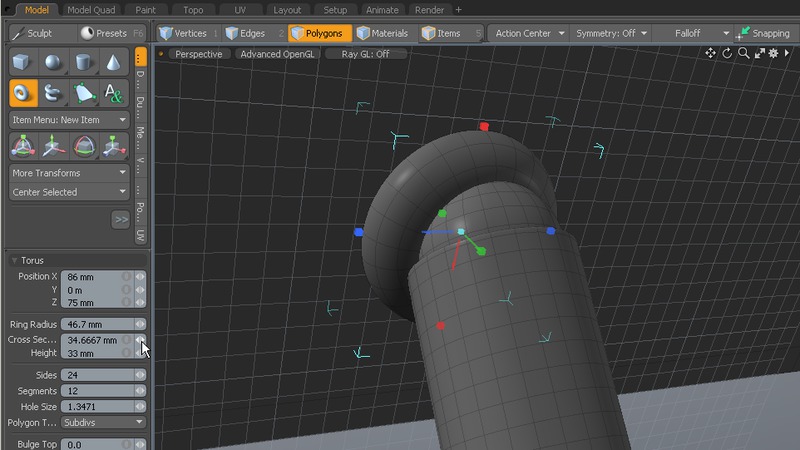Activate the Torus primitive tool
The height and width of the screenshot is (450, 800).
[23, 94]
